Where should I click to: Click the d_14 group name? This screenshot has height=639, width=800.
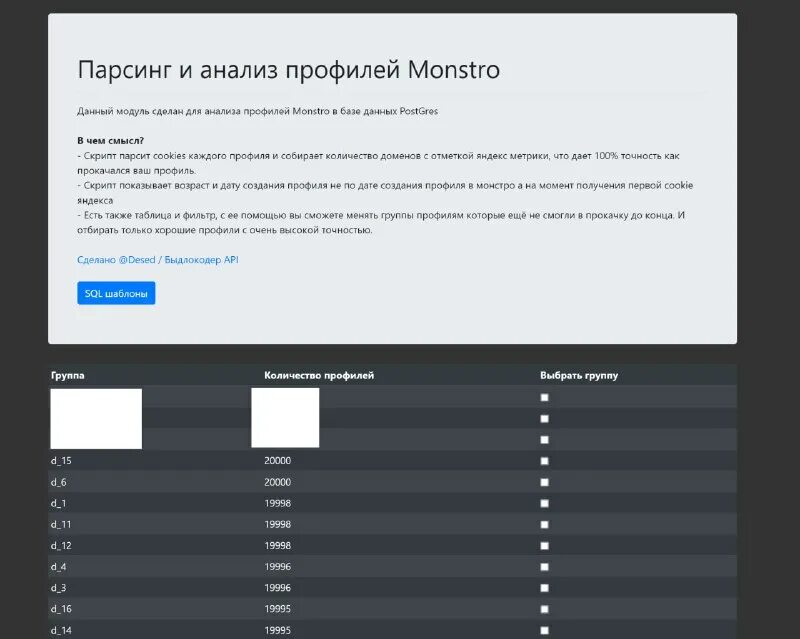(61, 630)
